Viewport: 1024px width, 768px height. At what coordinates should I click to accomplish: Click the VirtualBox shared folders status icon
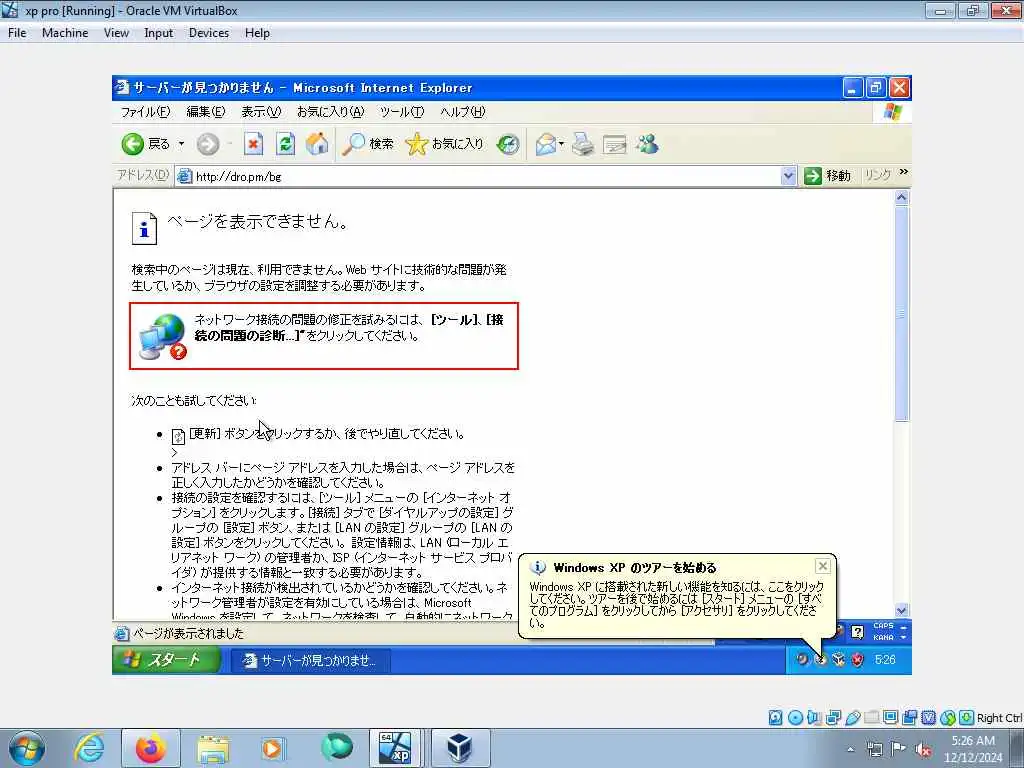pos(871,718)
